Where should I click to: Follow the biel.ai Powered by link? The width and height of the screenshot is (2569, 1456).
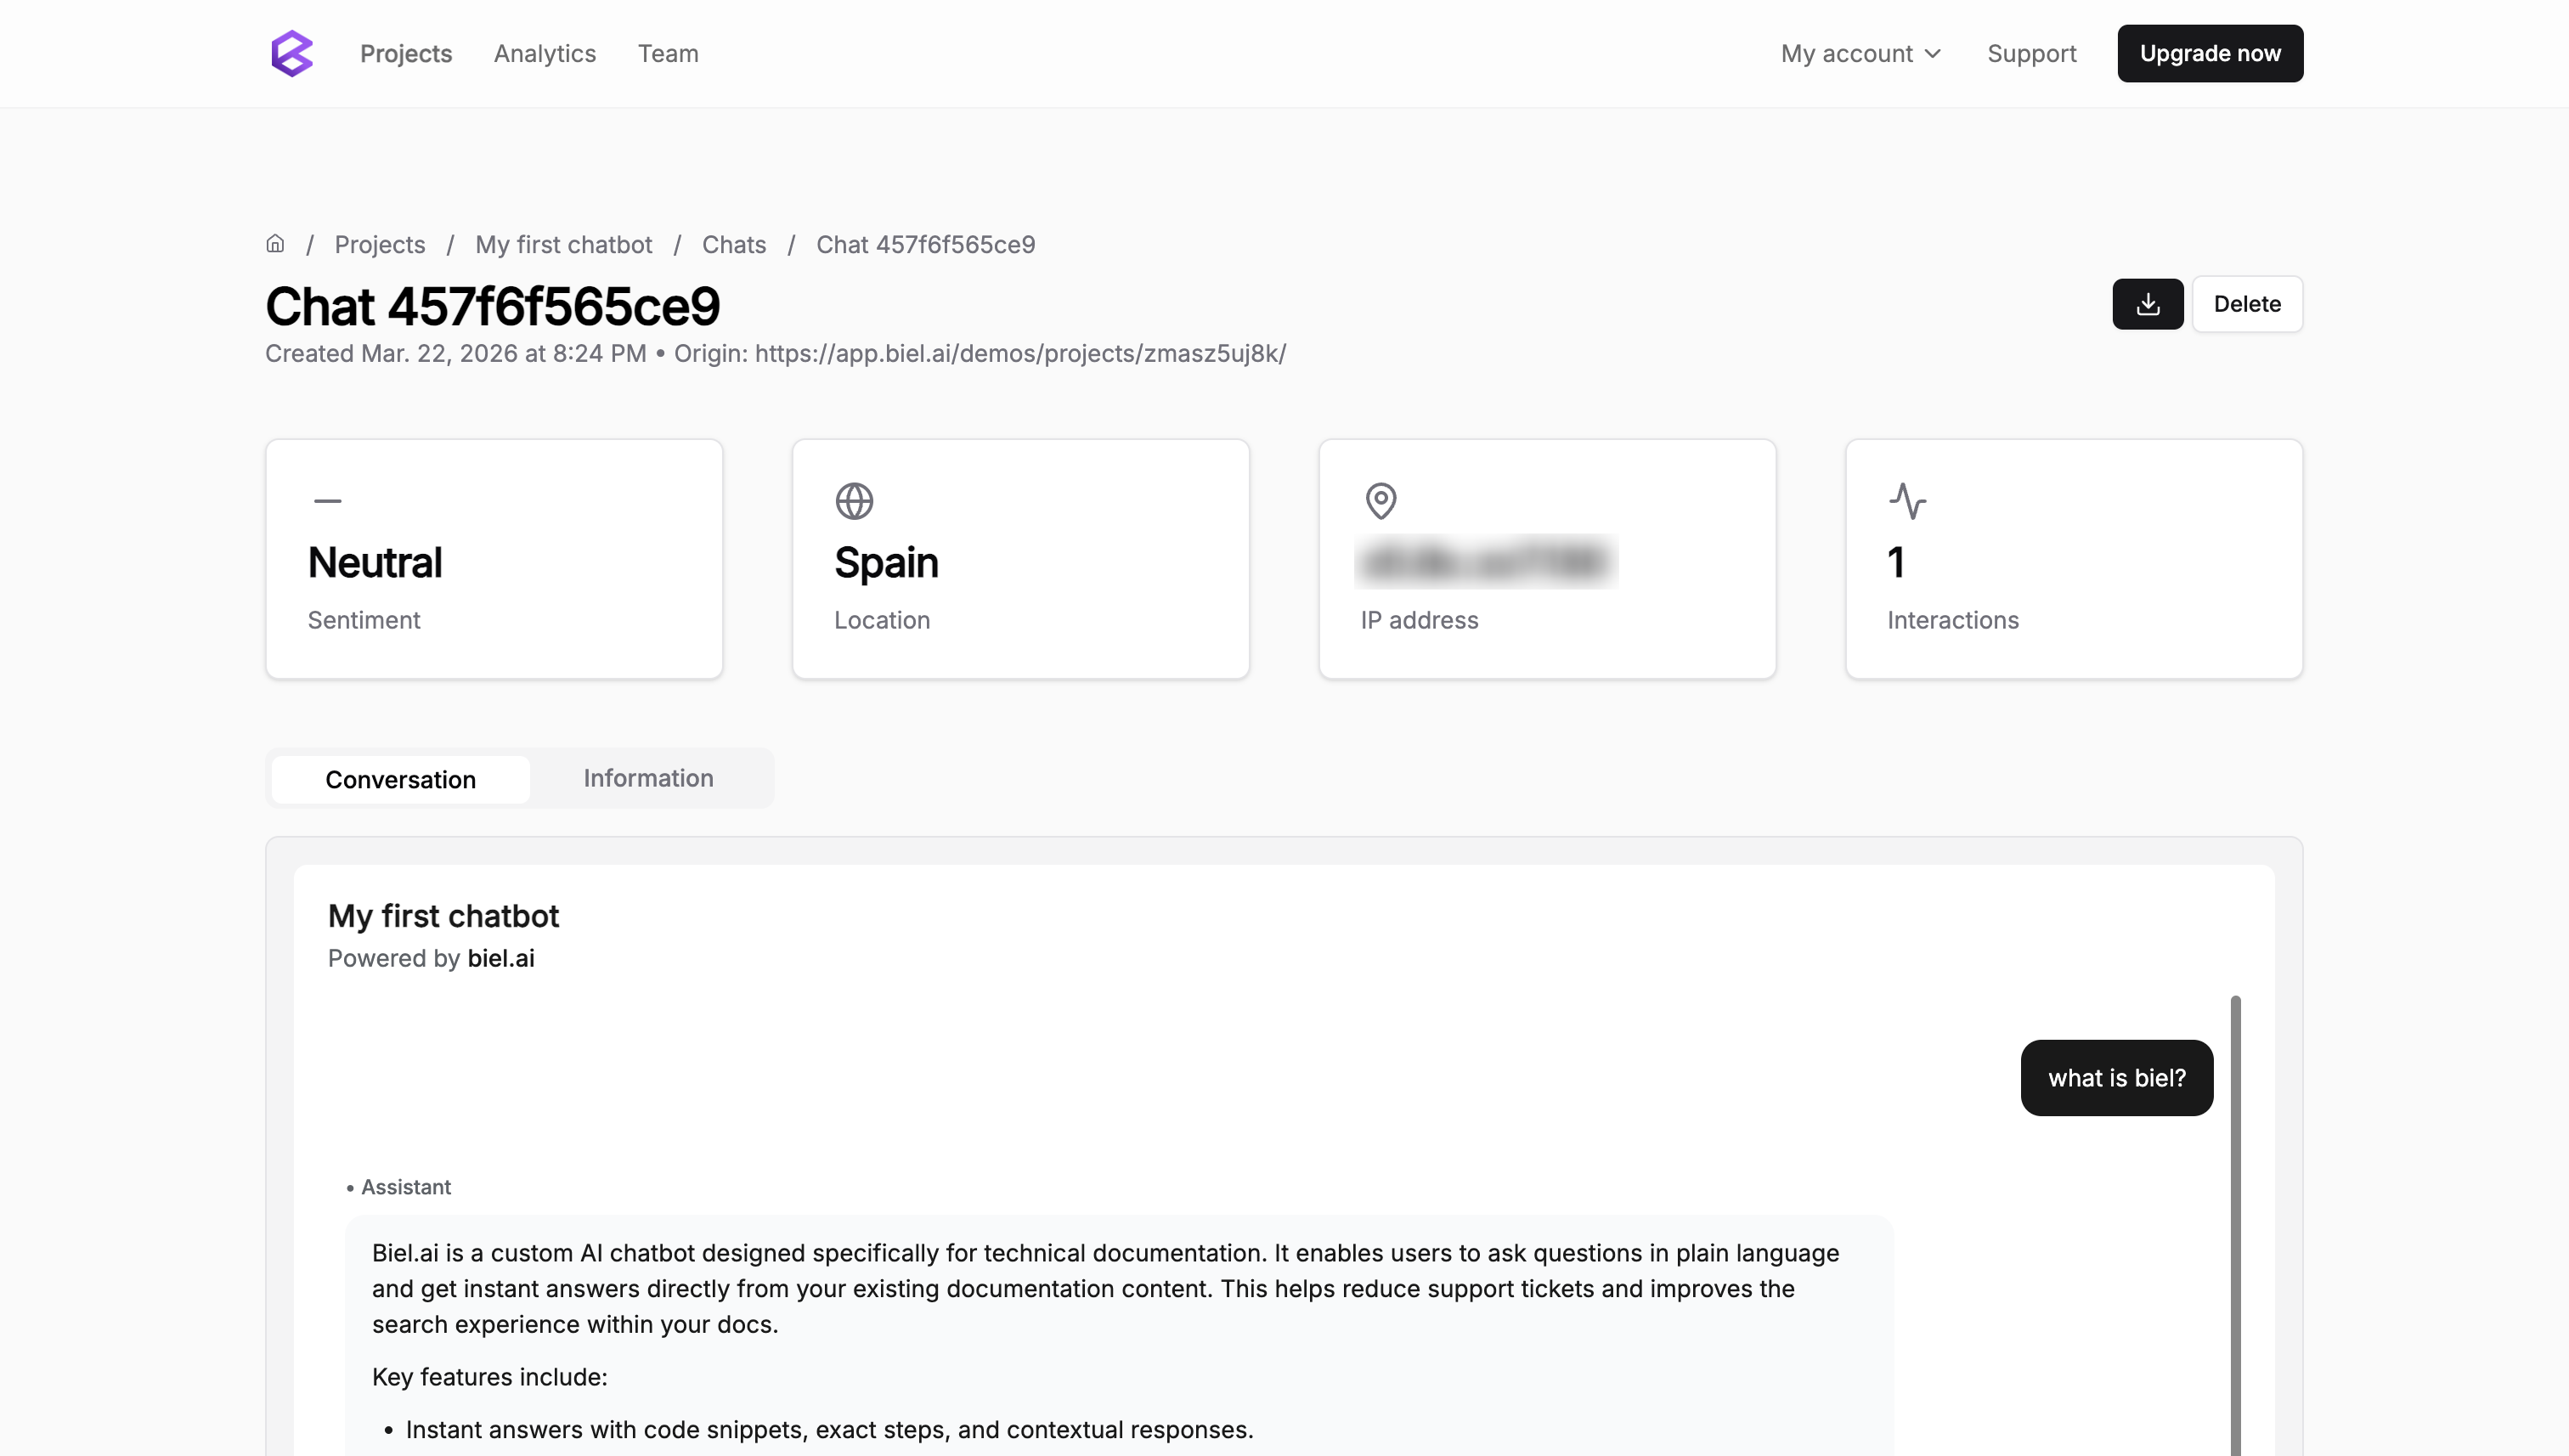coord(500,958)
